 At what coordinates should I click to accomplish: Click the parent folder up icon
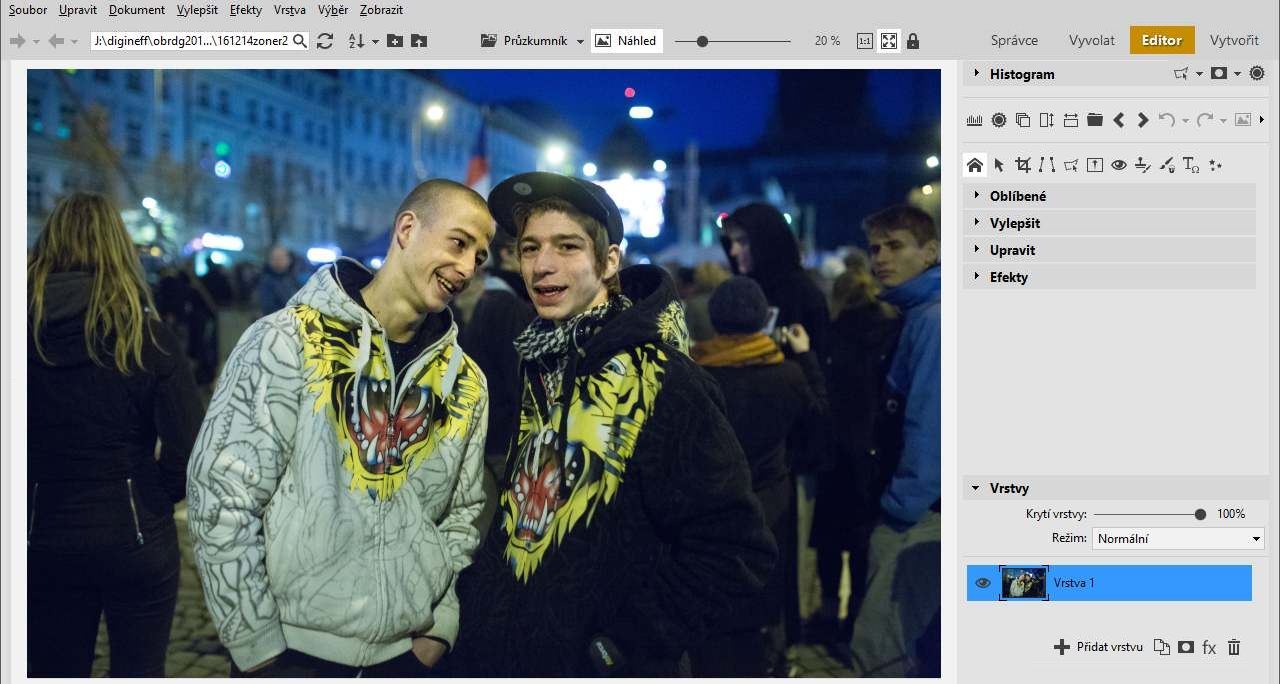(x=419, y=41)
